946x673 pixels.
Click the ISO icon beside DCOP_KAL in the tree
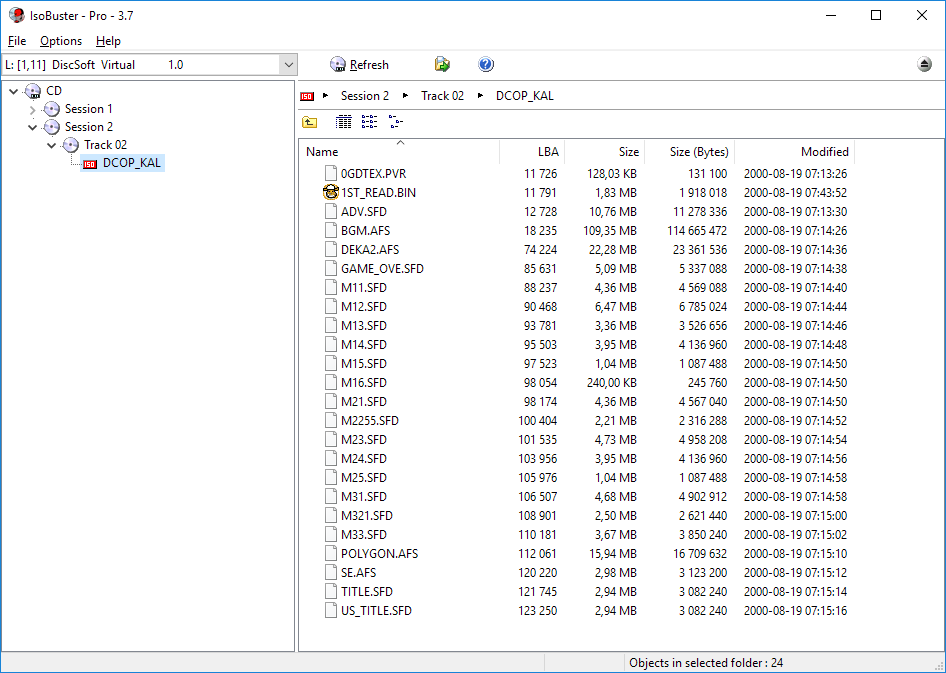90,164
